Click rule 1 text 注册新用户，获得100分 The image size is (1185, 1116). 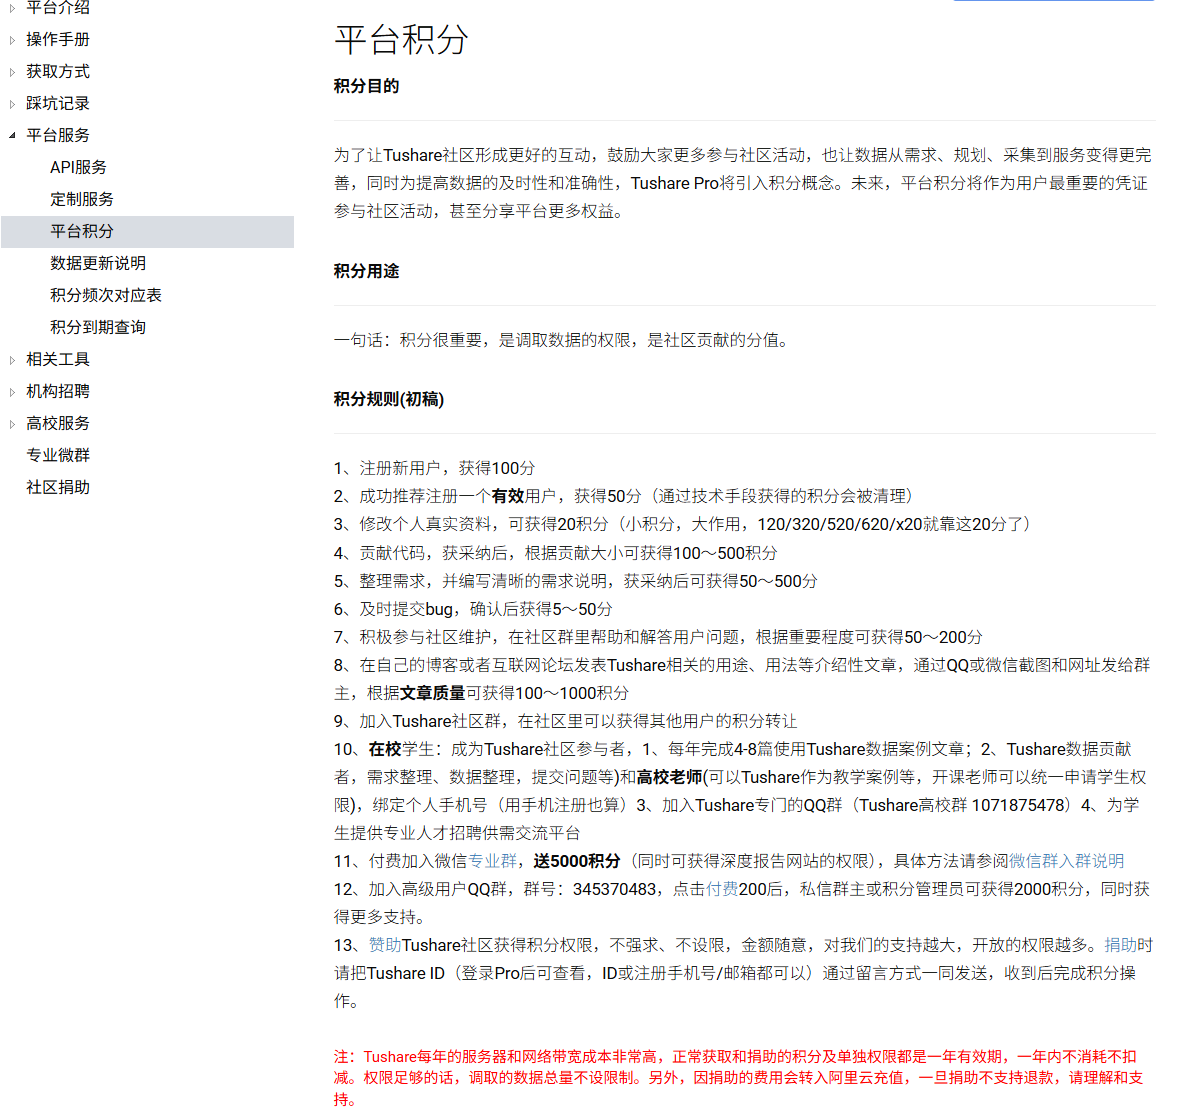447,468
